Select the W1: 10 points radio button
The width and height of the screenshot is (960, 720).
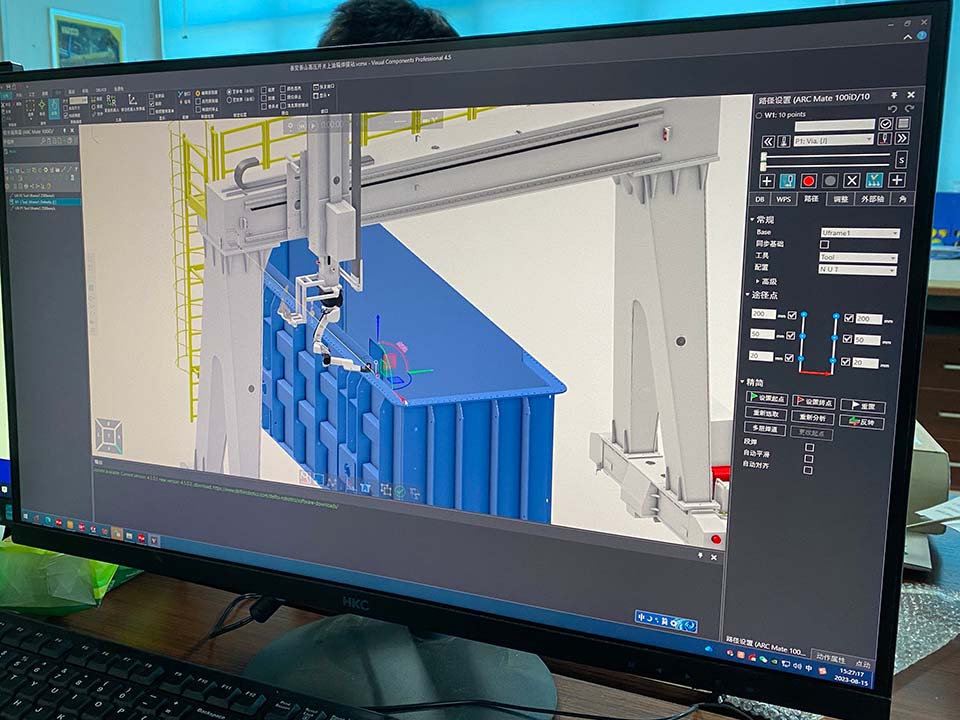(x=759, y=115)
